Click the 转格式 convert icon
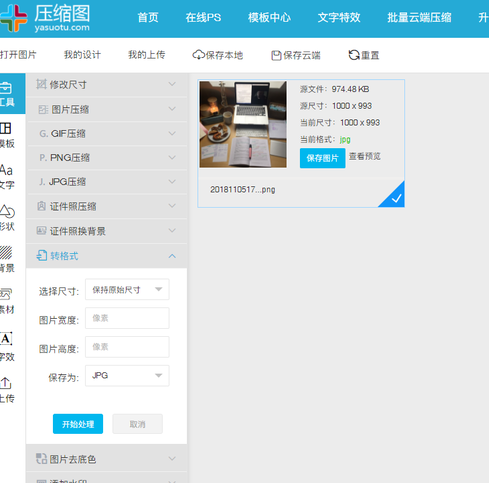This screenshot has width=489, height=483. (x=42, y=256)
